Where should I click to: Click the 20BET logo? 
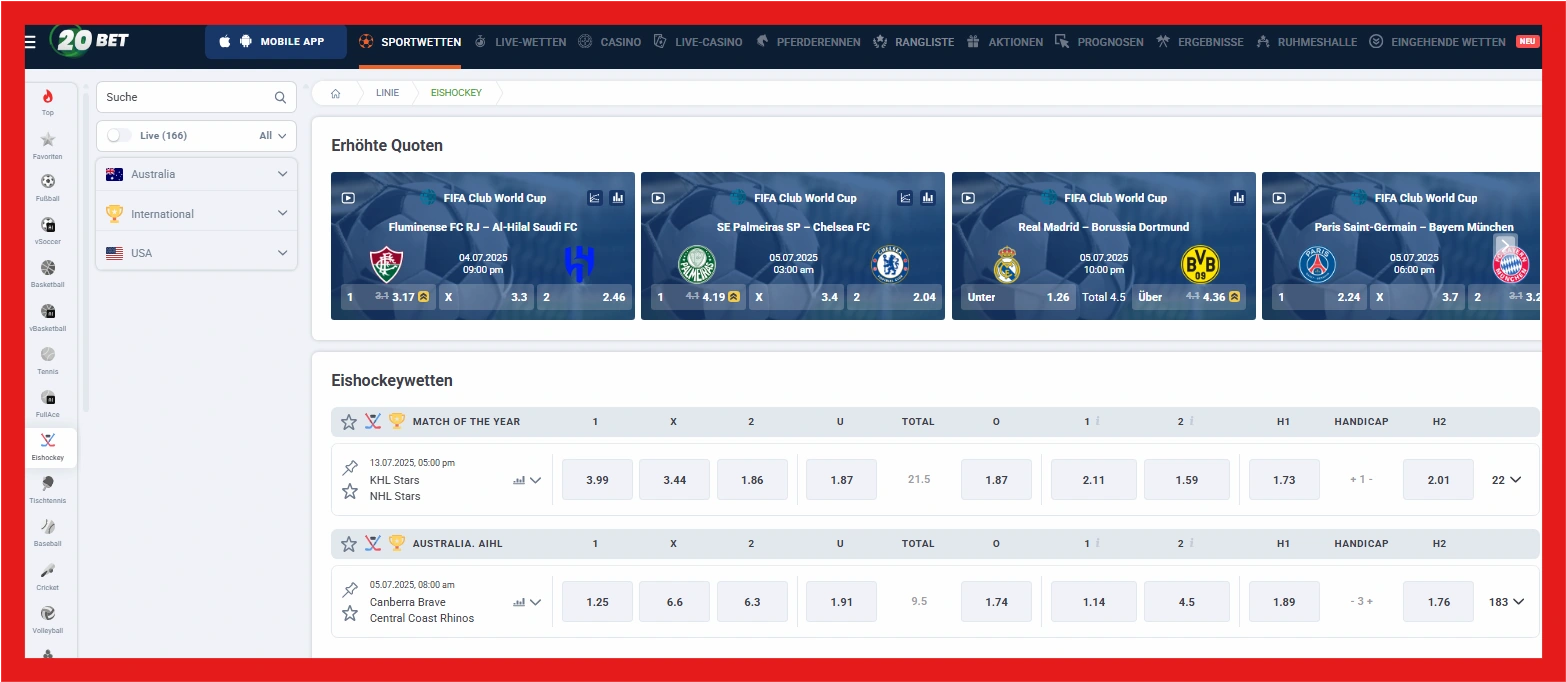pos(90,42)
